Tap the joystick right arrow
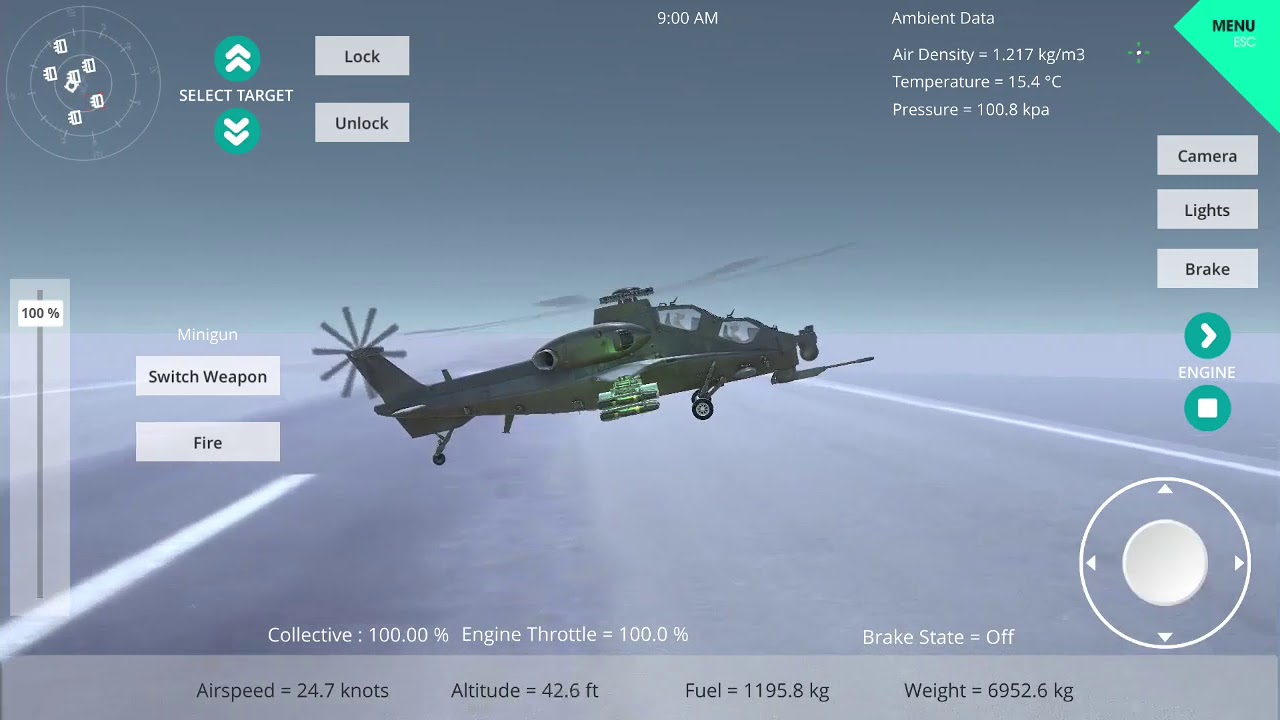Screen dimensions: 1280x720 point(1239,563)
